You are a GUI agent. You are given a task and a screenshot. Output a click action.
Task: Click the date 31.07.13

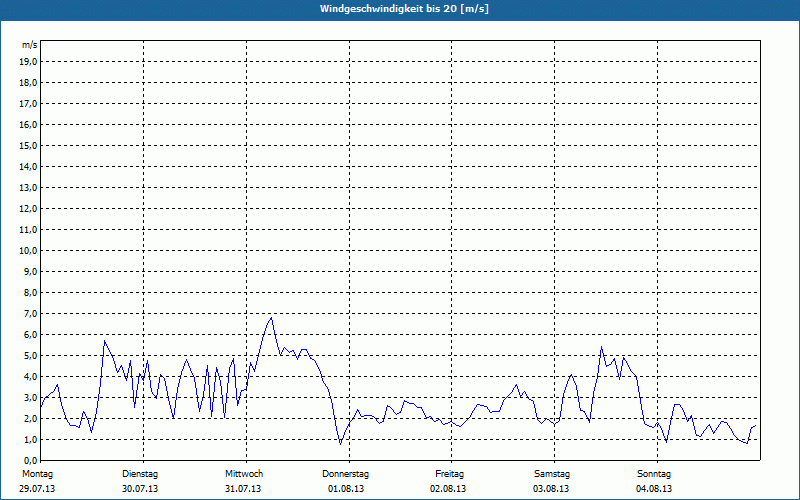(x=243, y=489)
